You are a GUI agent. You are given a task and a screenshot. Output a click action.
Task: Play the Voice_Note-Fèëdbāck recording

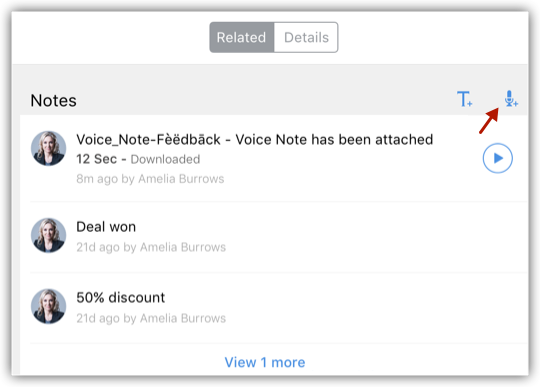click(498, 158)
